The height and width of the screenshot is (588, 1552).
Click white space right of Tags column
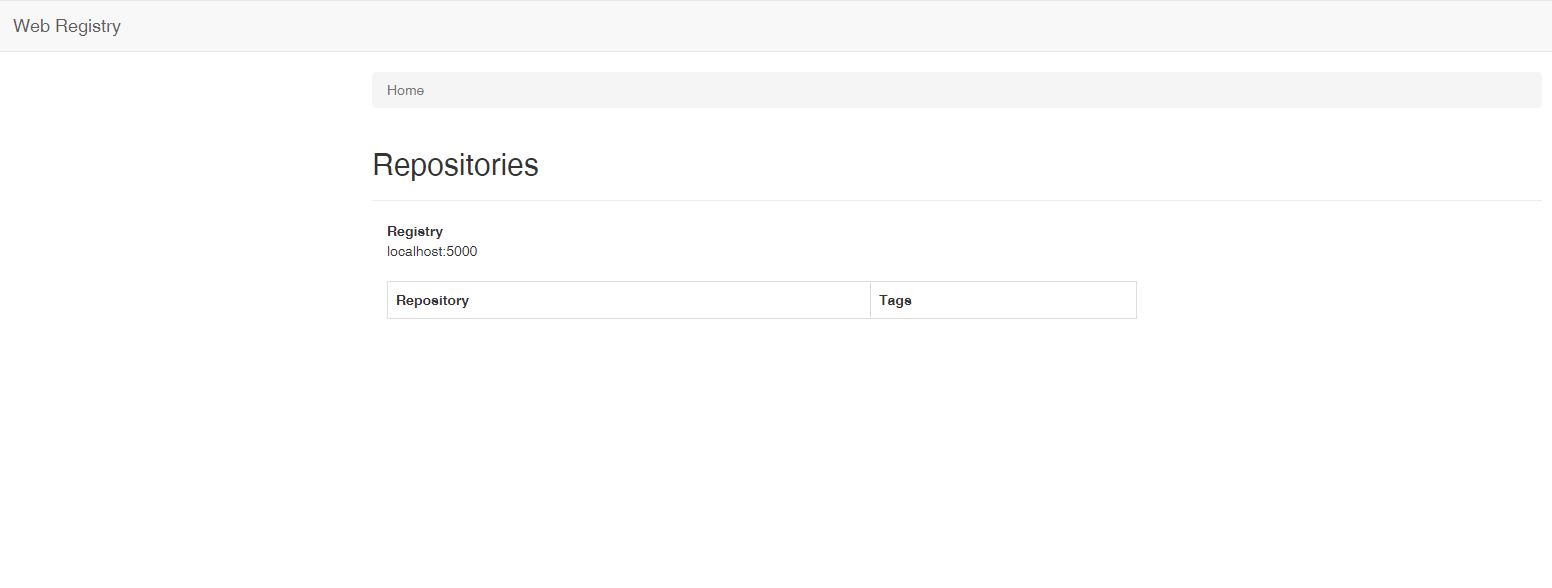coord(1330,300)
